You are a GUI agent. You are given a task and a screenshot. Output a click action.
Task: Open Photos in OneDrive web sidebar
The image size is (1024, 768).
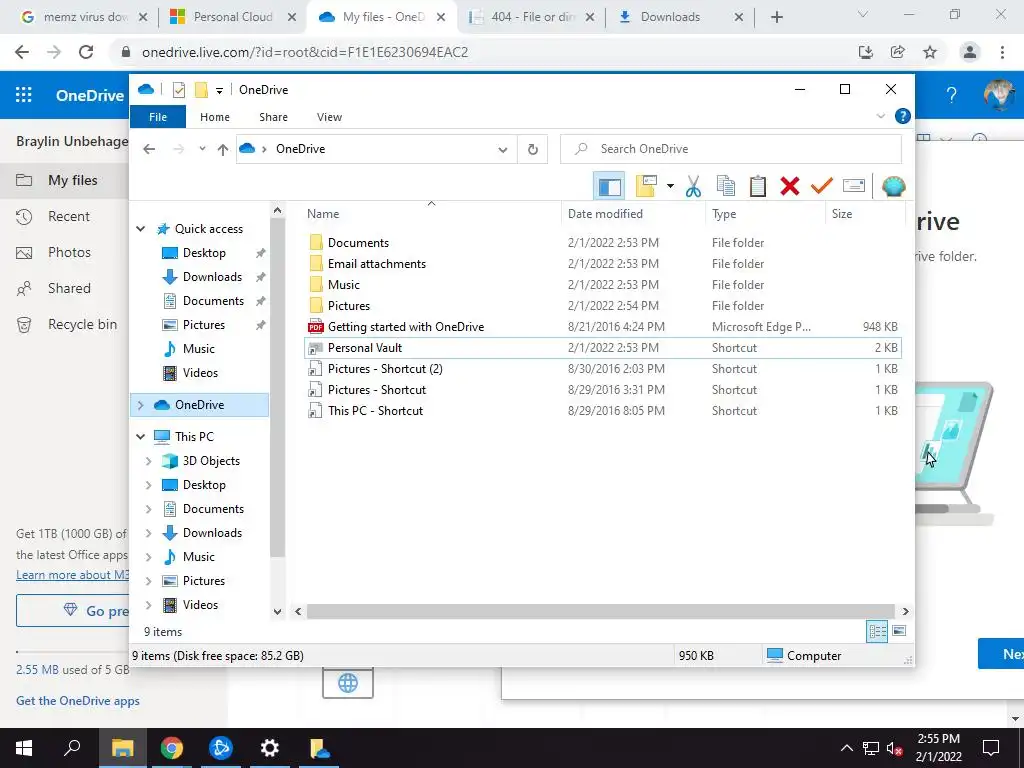coord(69,253)
